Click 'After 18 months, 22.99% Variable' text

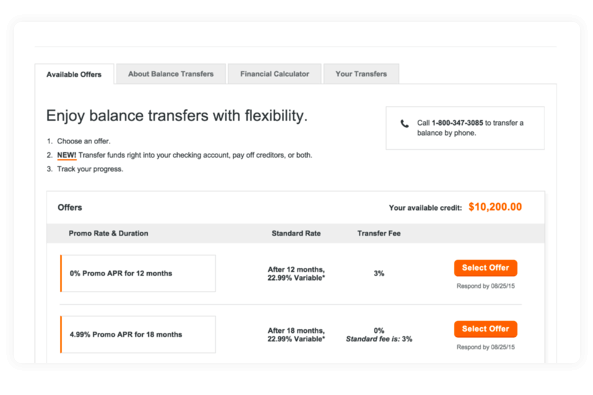[296, 335]
